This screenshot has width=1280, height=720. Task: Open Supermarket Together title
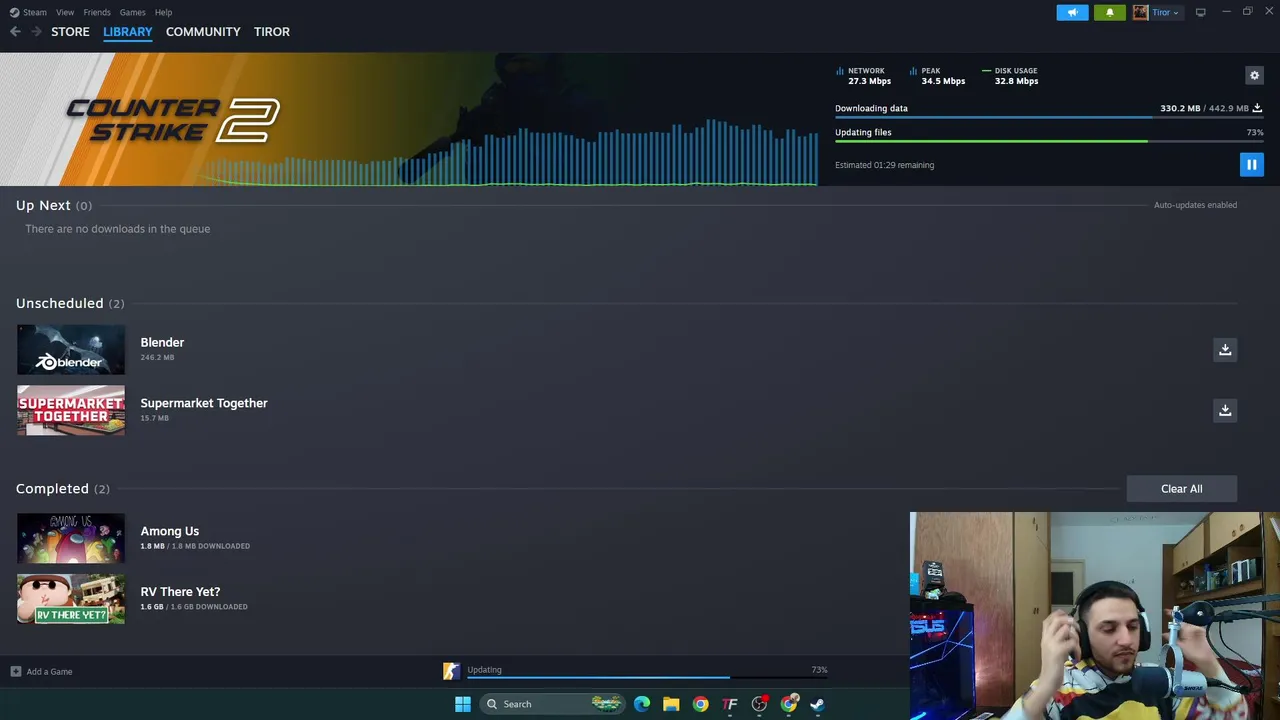point(204,403)
